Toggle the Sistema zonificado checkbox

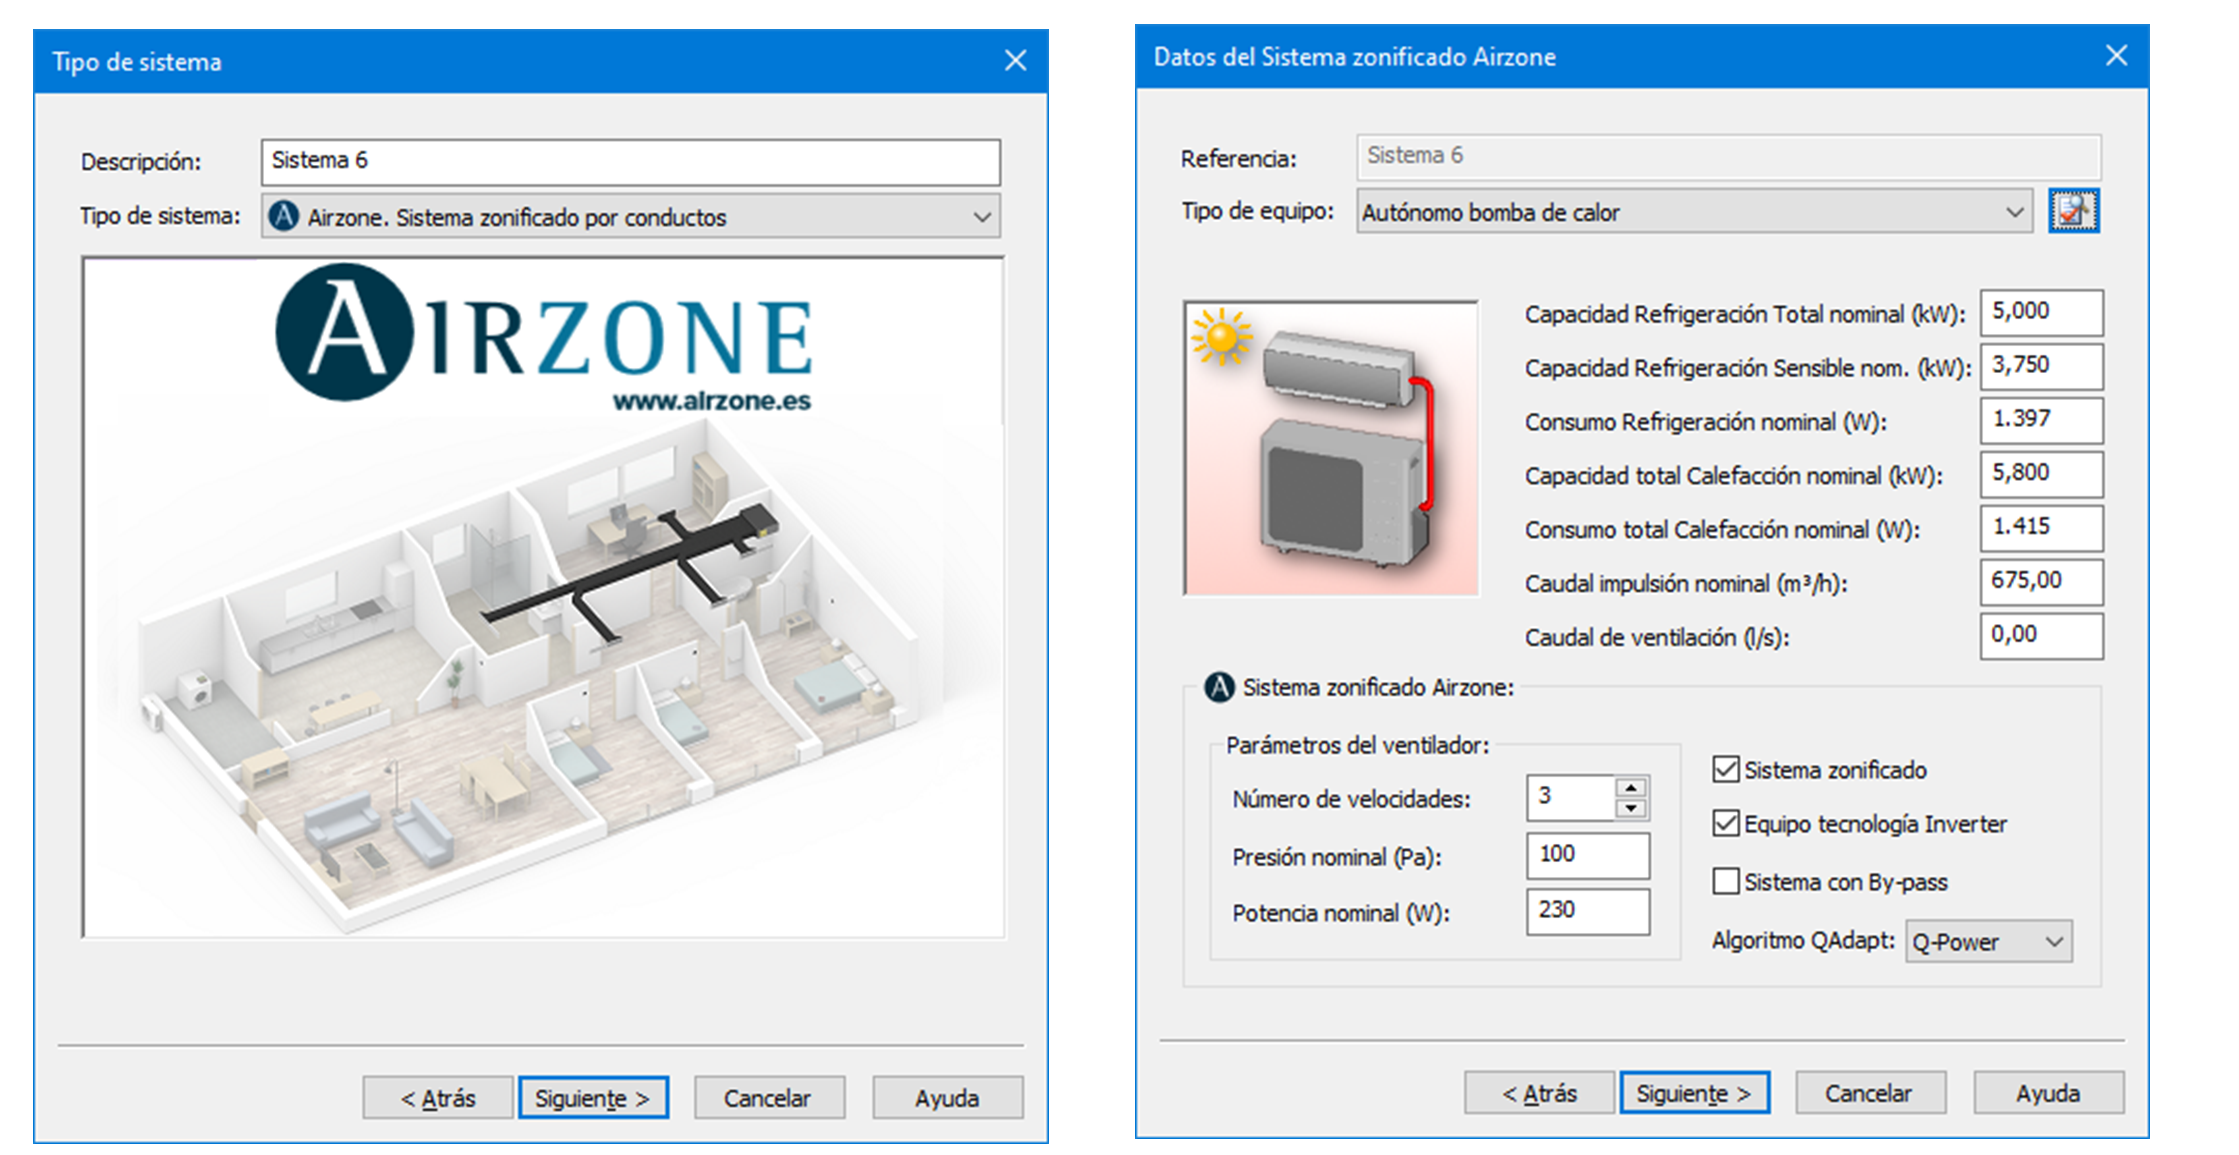tap(1725, 769)
